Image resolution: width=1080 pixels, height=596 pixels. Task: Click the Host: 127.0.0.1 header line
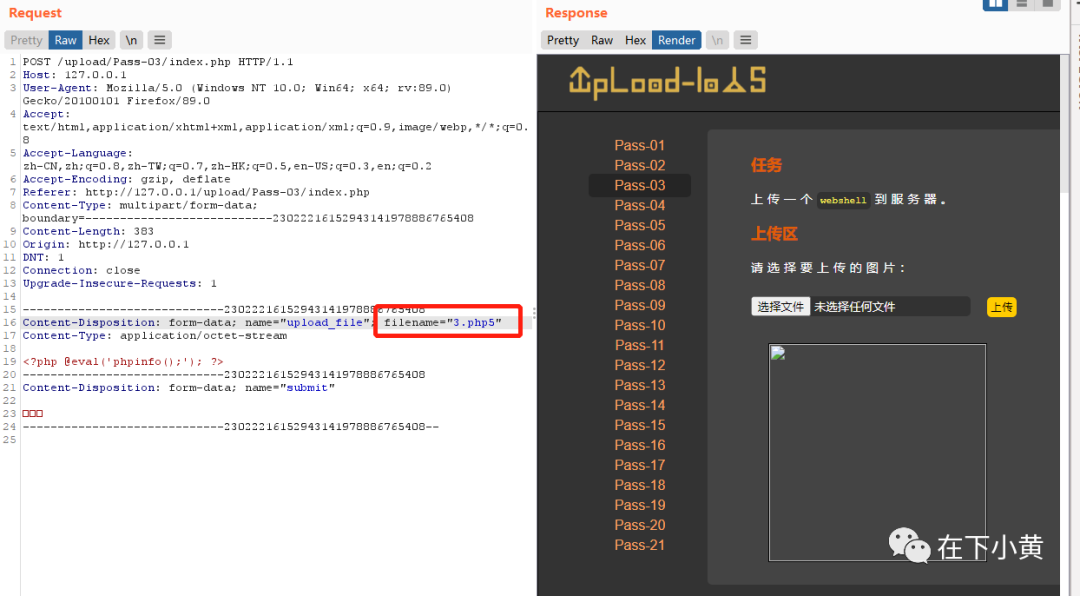[74, 75]
